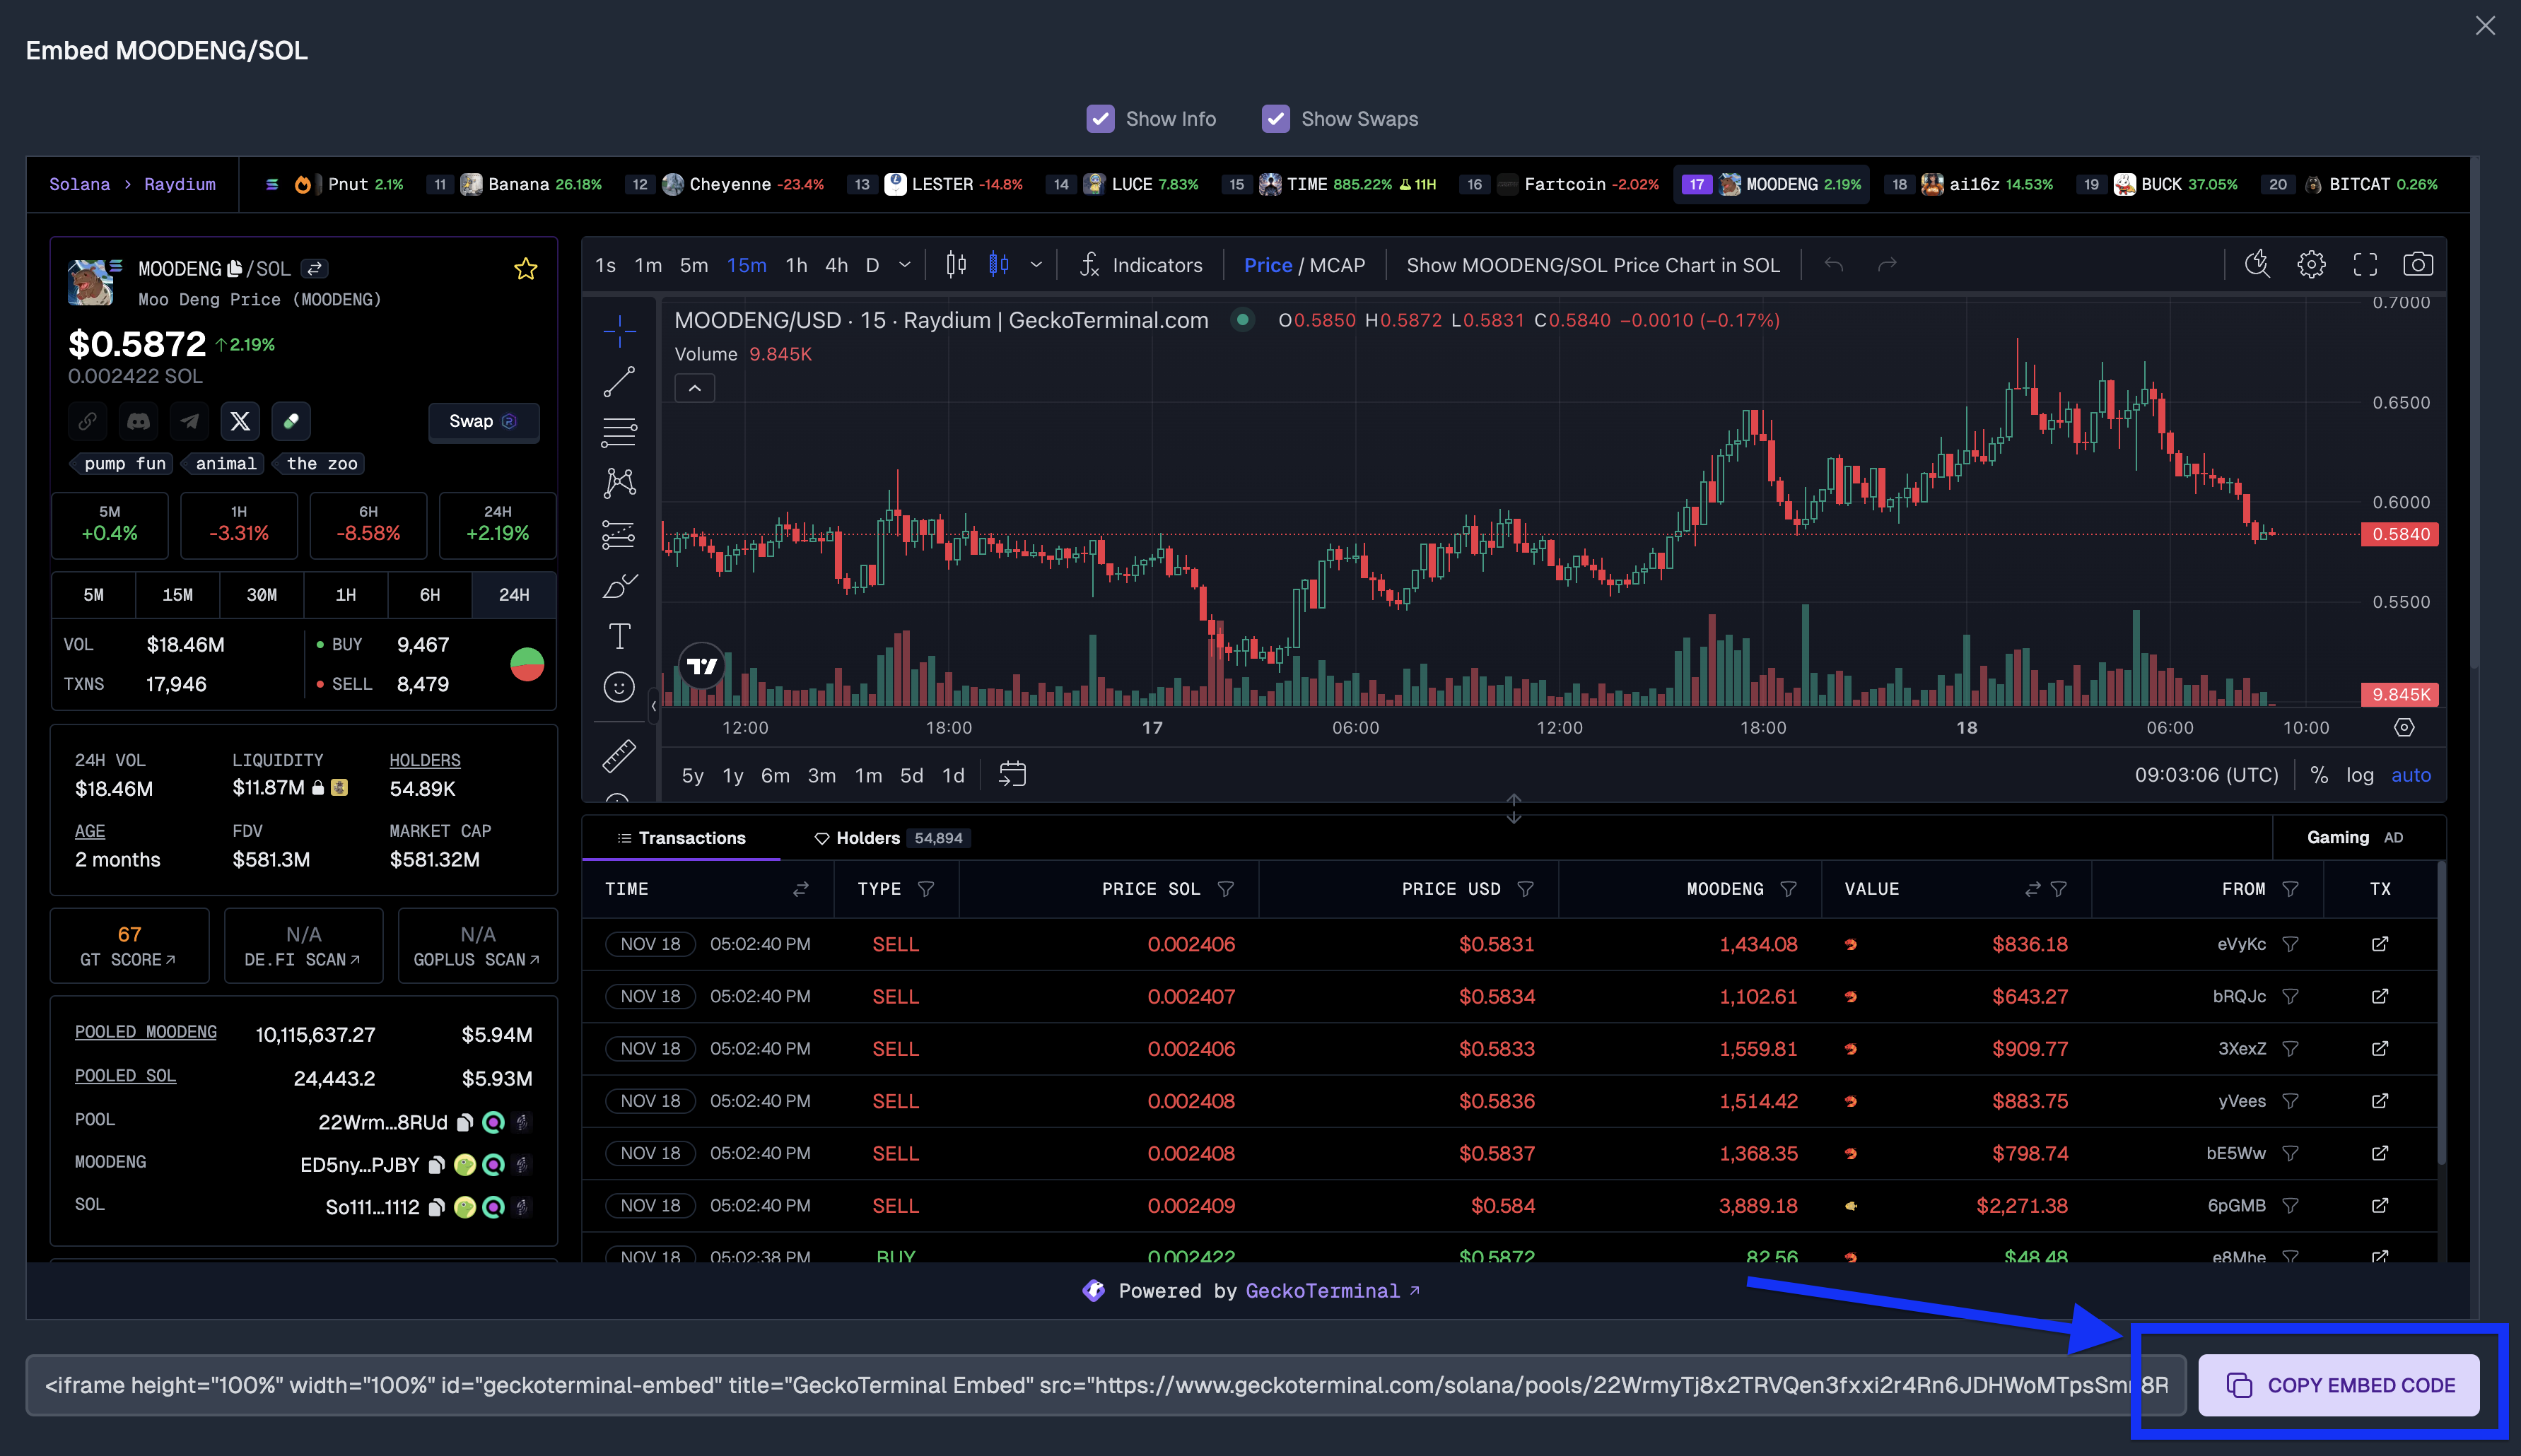Go to the Raydium breadcrumb link
Image resolution: width=2521 pixels, height=1456 pixels.
click(x=180, y=184)
